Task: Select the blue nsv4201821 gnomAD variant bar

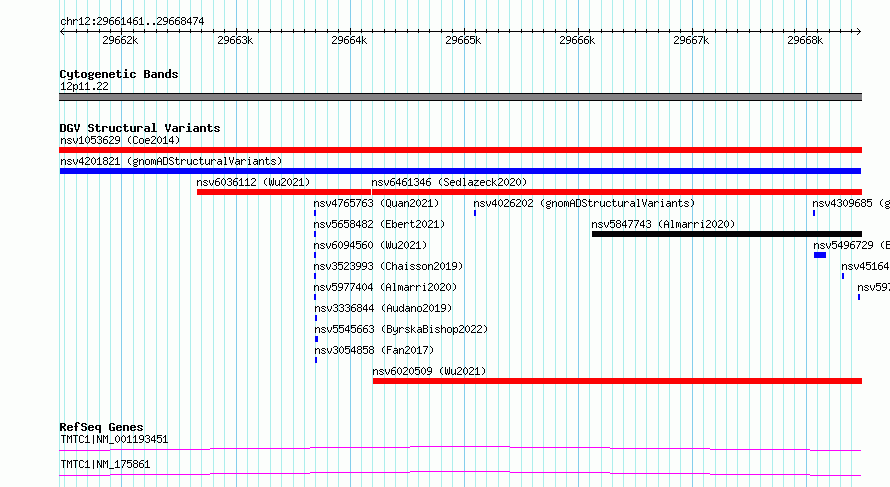Action: click(x=460, y=171)
